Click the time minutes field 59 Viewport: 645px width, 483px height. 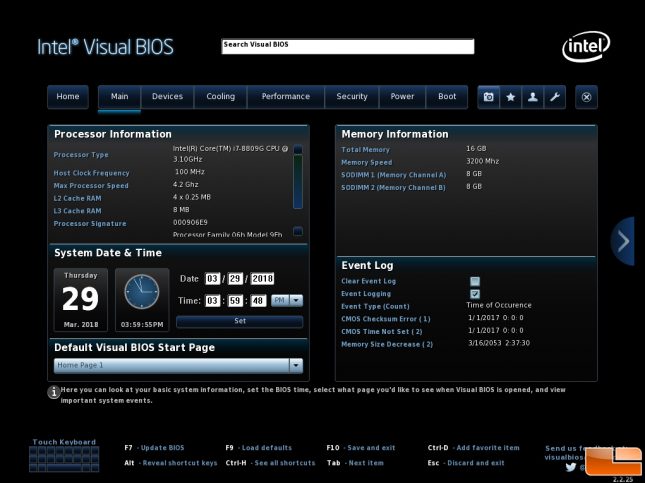tap(235, 301)
